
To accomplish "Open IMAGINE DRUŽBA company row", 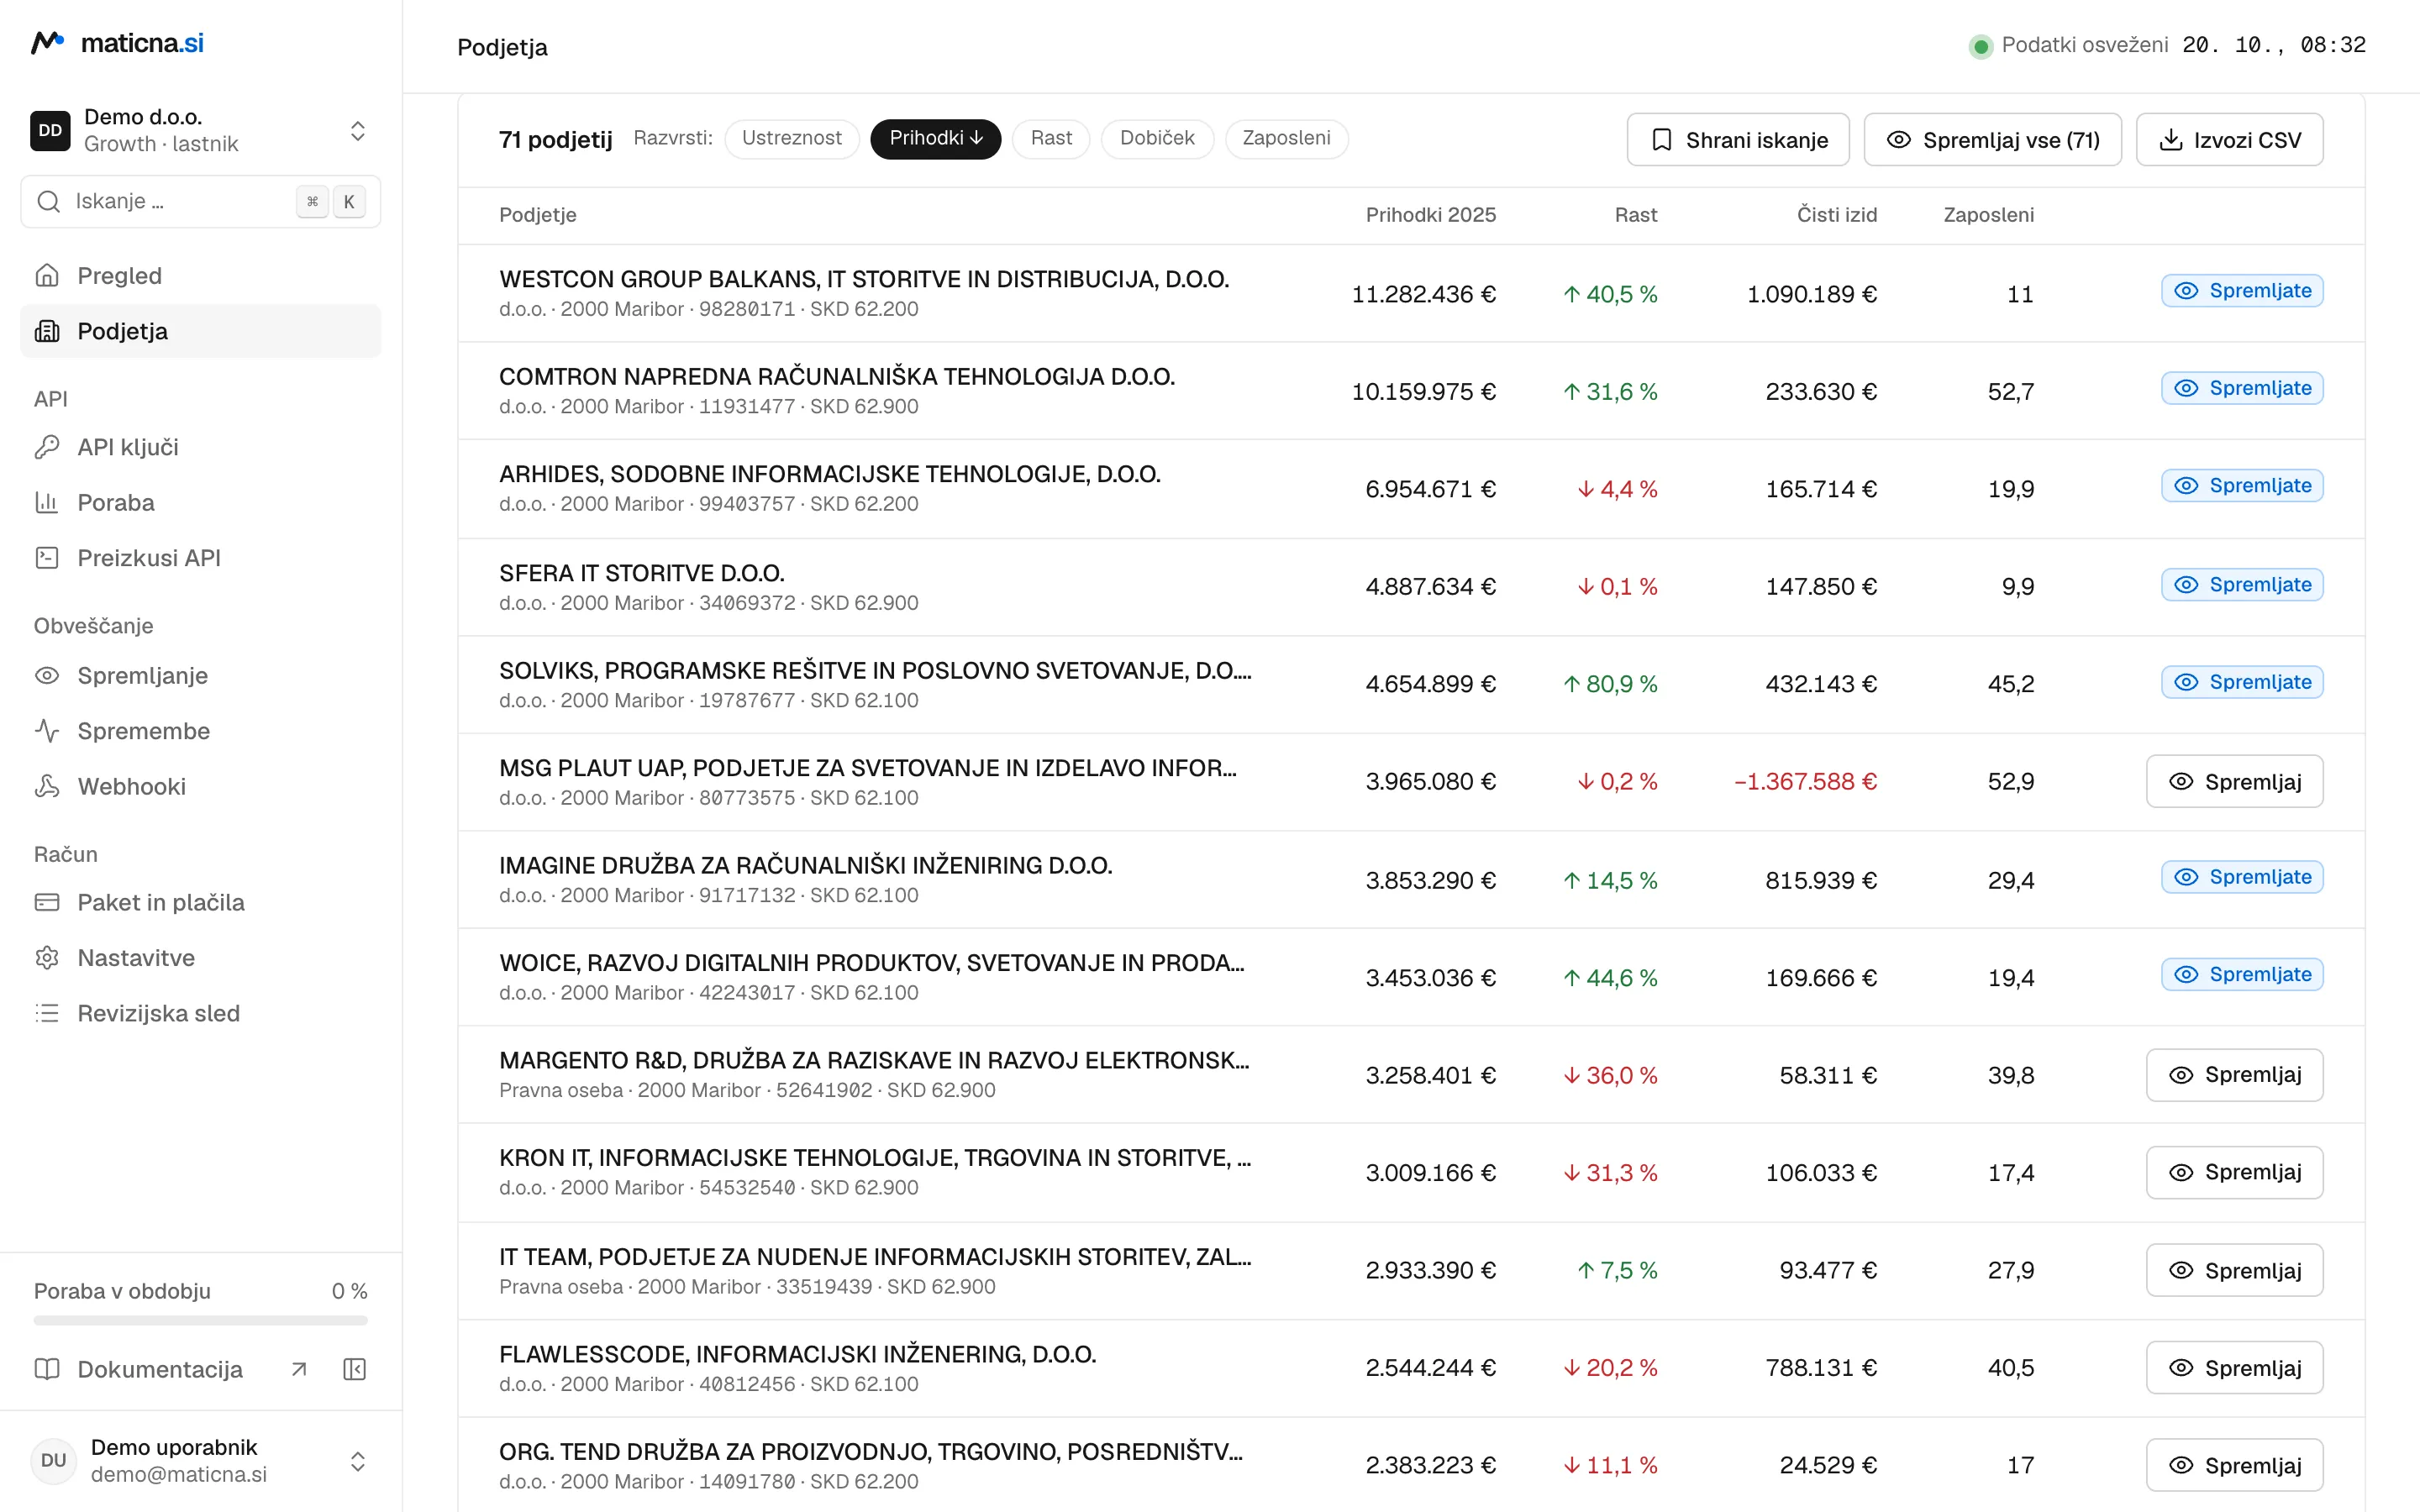I will (1411, 880).
